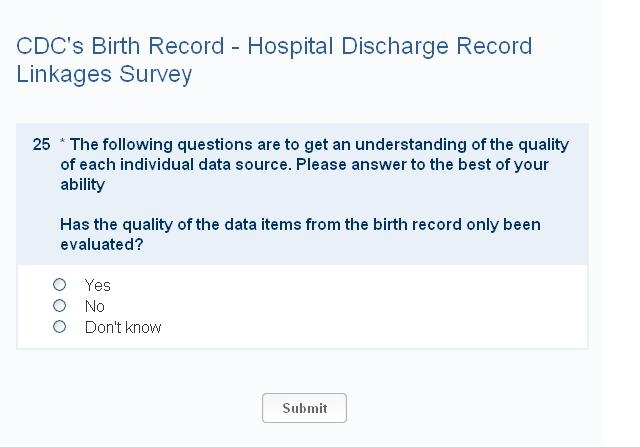Select the "Yes" radio button
Screen dimensions: 640x447
(x=60, y=285)
